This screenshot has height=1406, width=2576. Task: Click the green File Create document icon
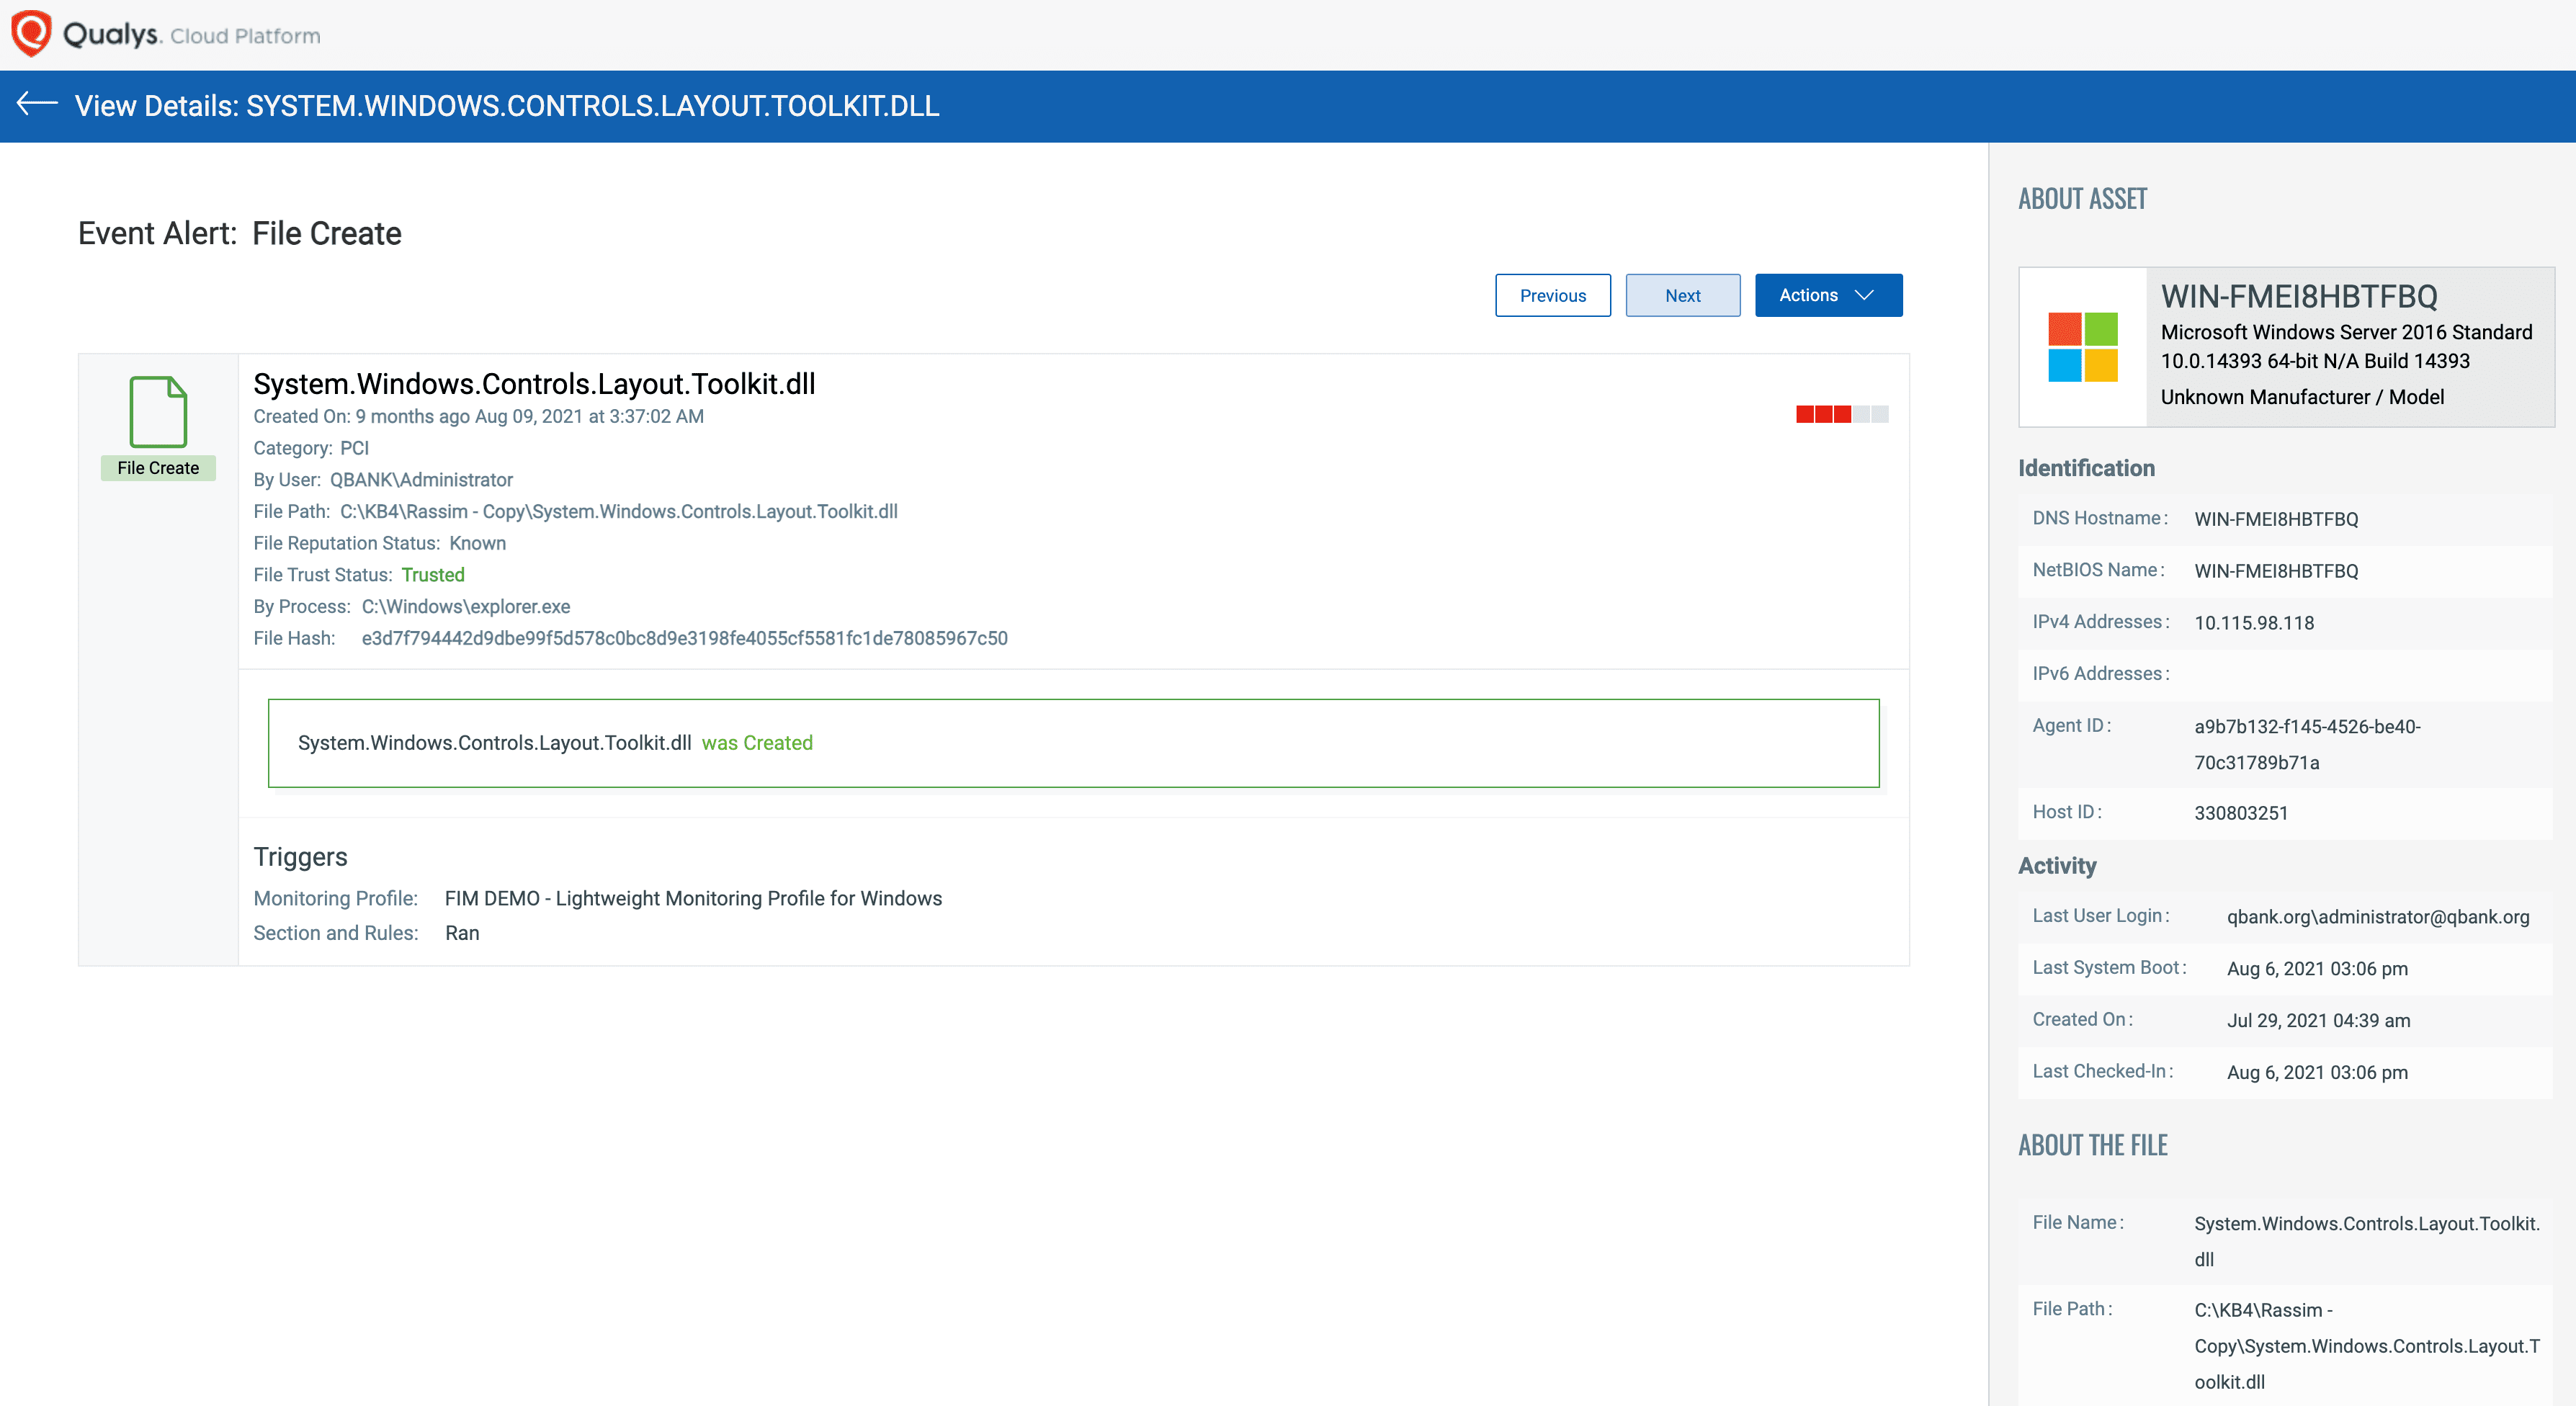pyautogui.click(x=158, y=412)
